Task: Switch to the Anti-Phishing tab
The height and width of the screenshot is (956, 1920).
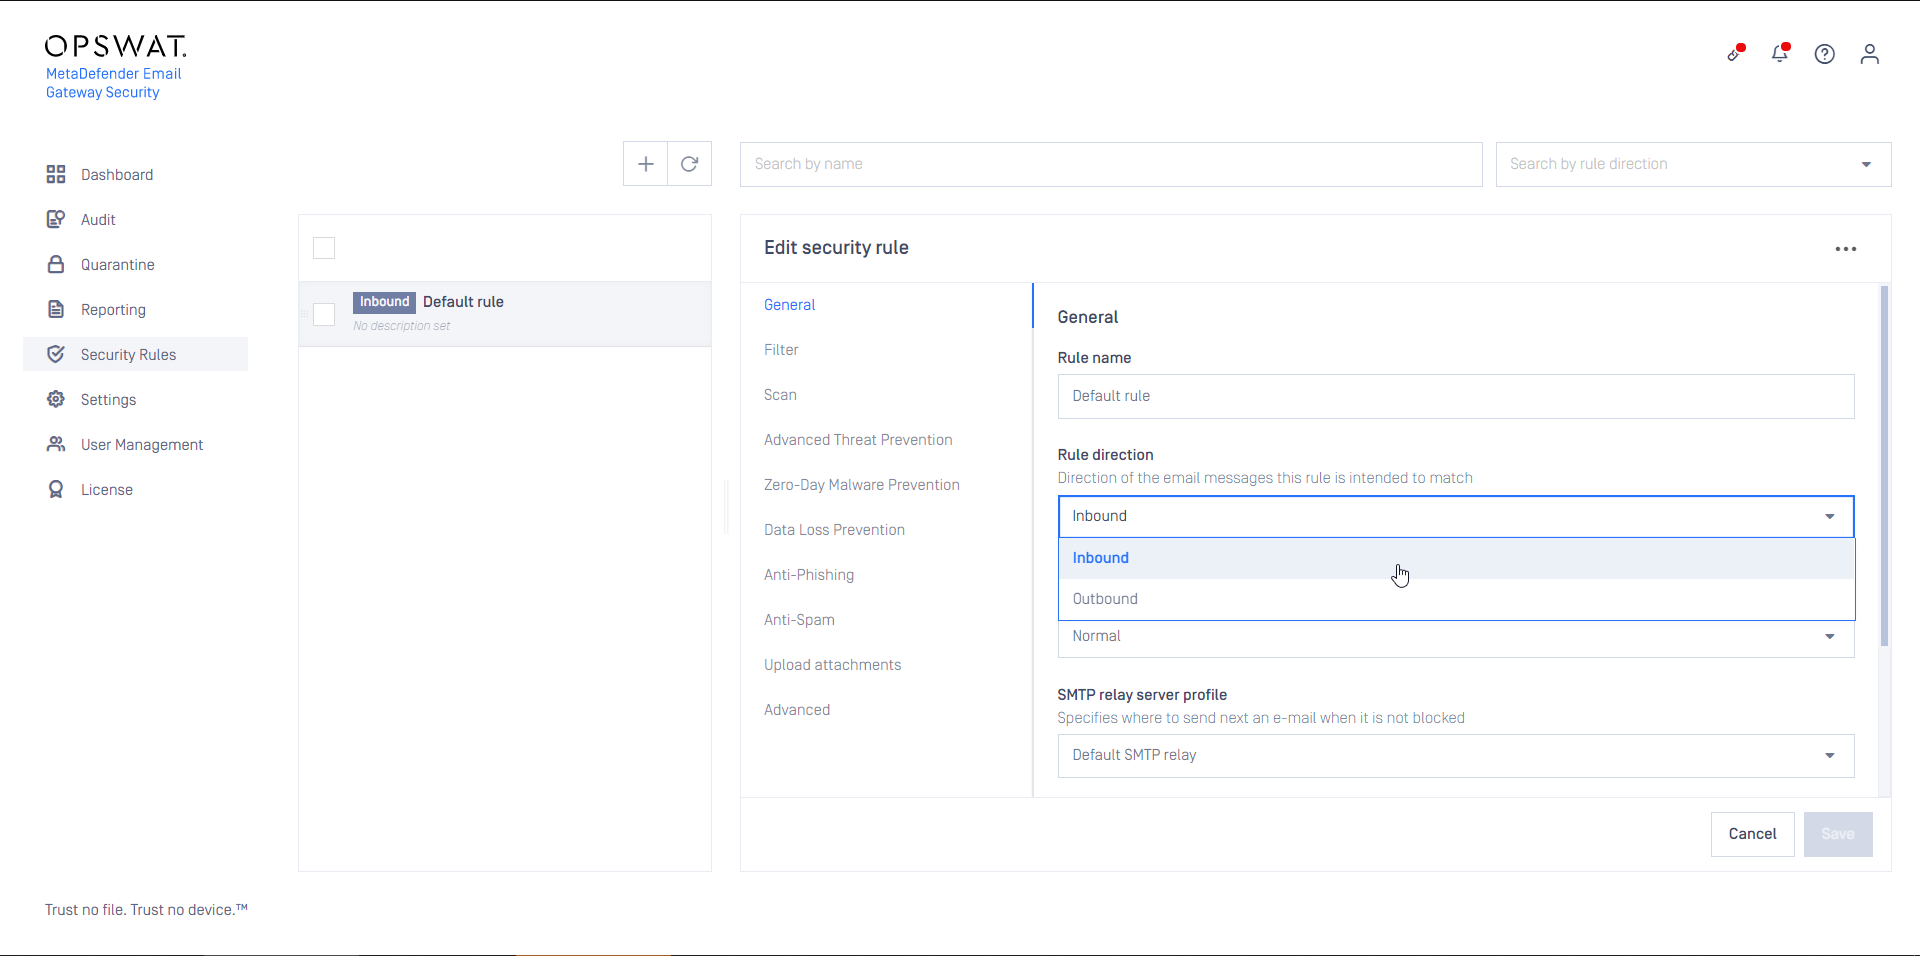Action: click(809, 575)
